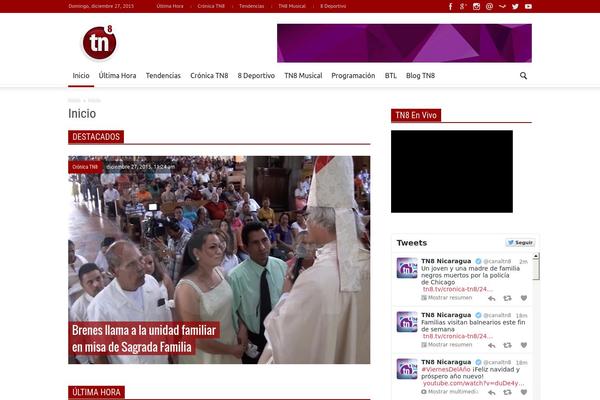600x400 pixels.
Task: Expand Mostrar resumen on the balnearios tweet
Action: tap(447, 345)
